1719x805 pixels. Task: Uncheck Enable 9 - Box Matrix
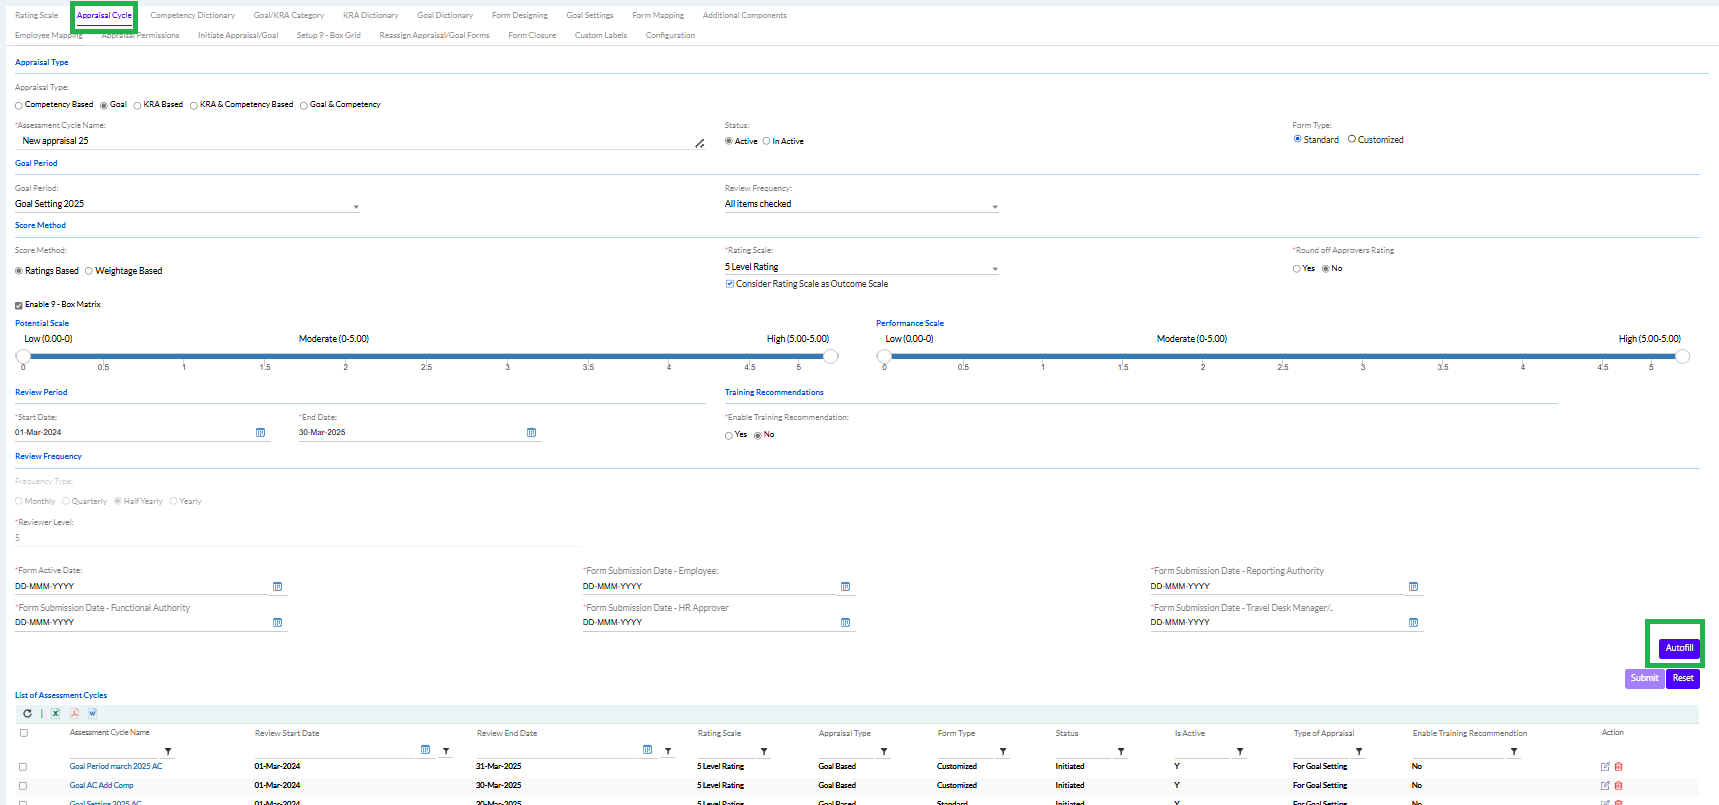click(x=19, y=305)
